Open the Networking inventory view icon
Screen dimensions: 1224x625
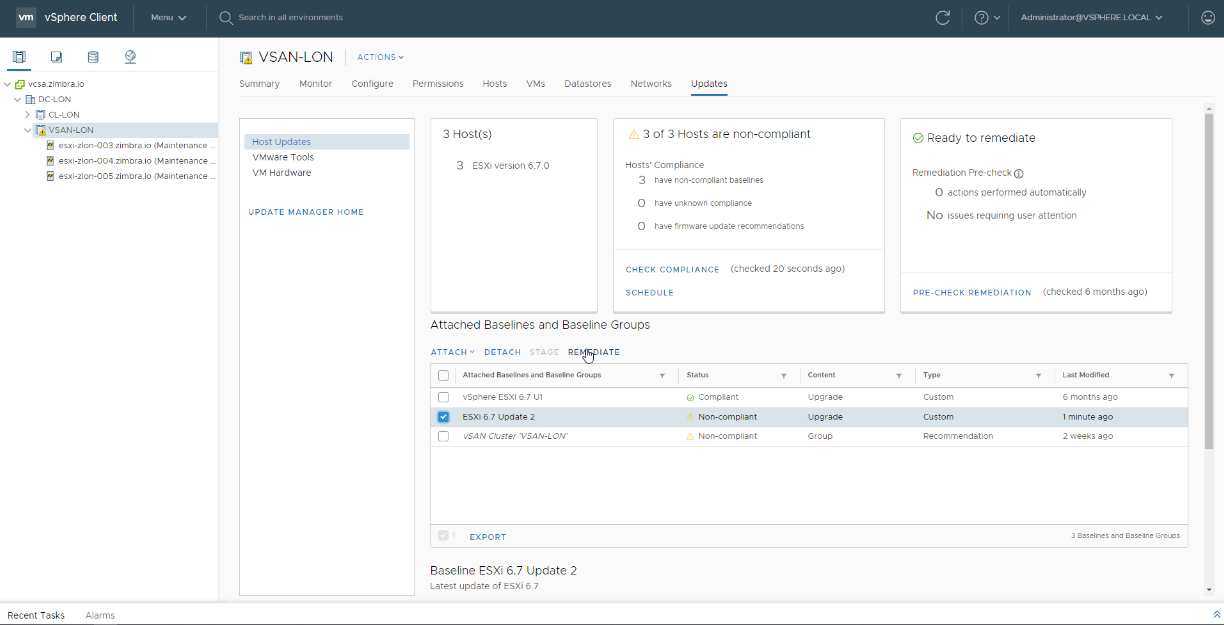coord(130,57)
